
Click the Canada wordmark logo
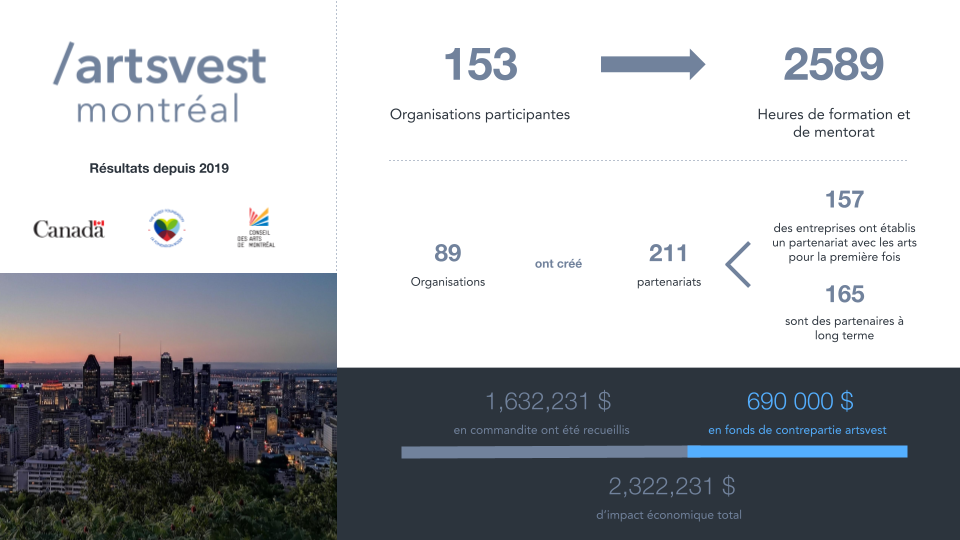68,229
